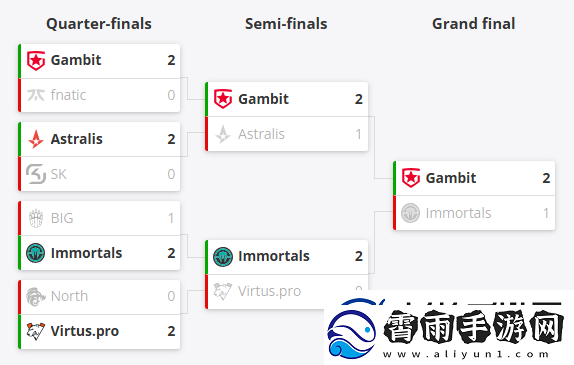Open Virtus.pro team name in quarter-finals
Viewport: 574px width, 365px height.
click(x=85, y=331)
